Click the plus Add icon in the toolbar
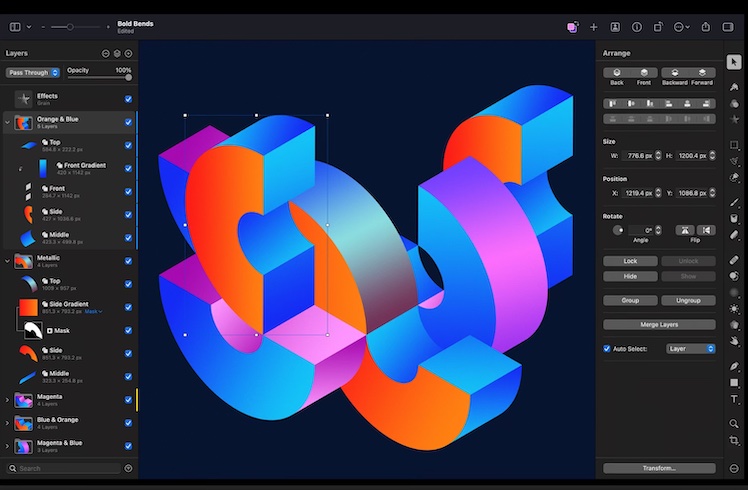The width and height of the screenshot is (748, 490). pos(593,27)
